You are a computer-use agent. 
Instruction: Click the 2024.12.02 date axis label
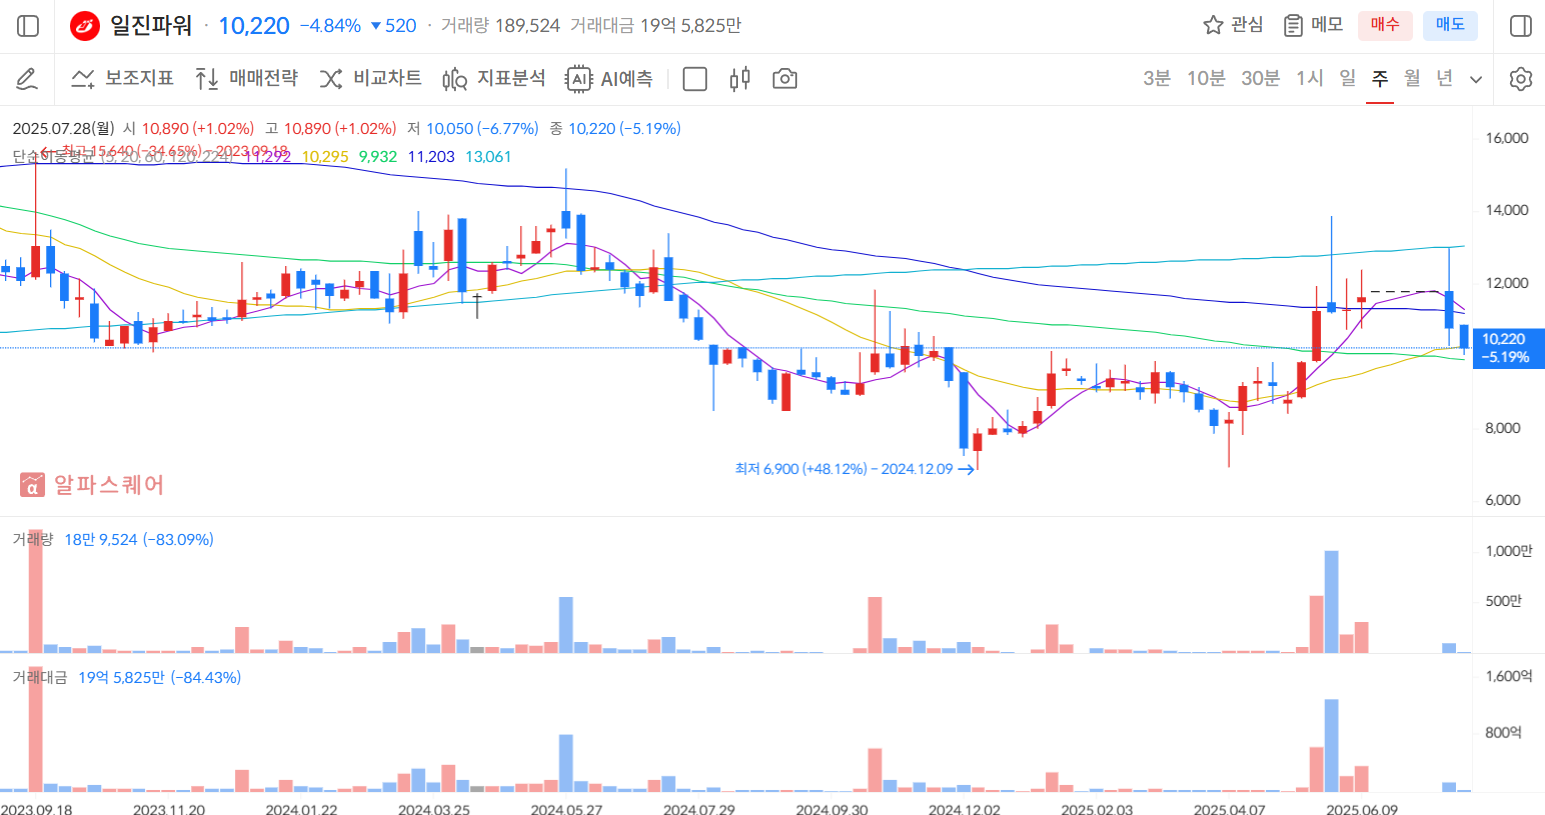tap(964, 808)
